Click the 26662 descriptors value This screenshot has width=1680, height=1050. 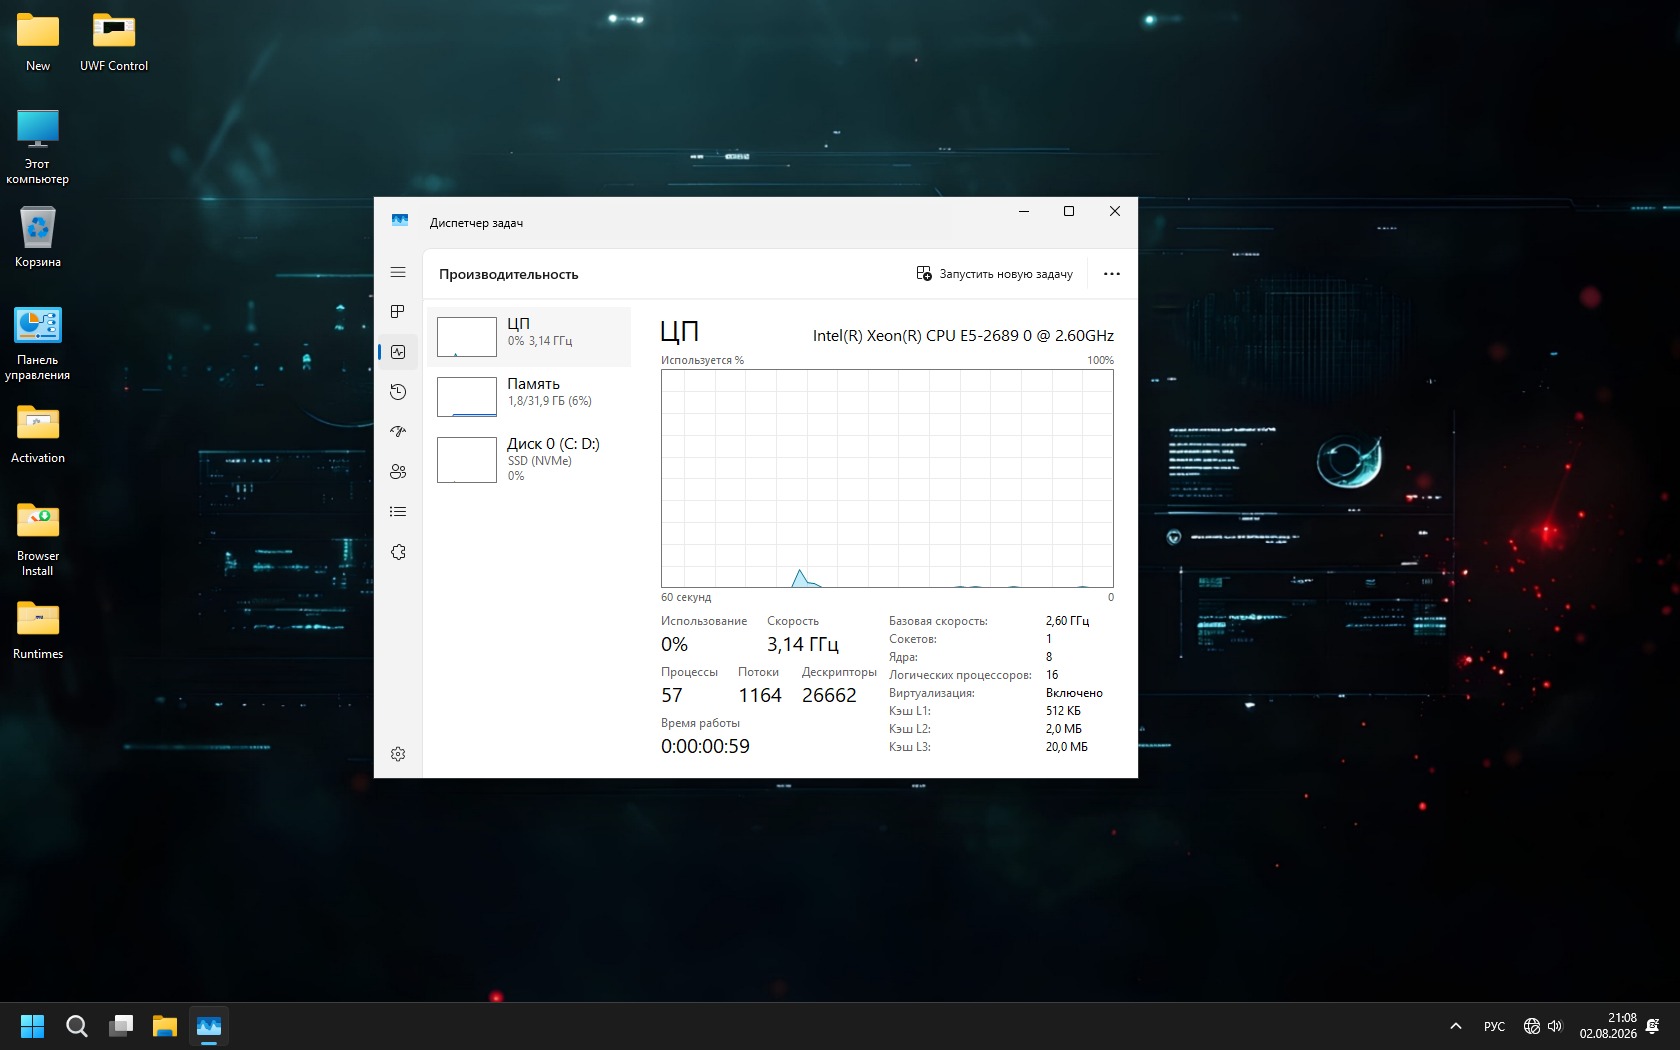[x=829, y=696]
